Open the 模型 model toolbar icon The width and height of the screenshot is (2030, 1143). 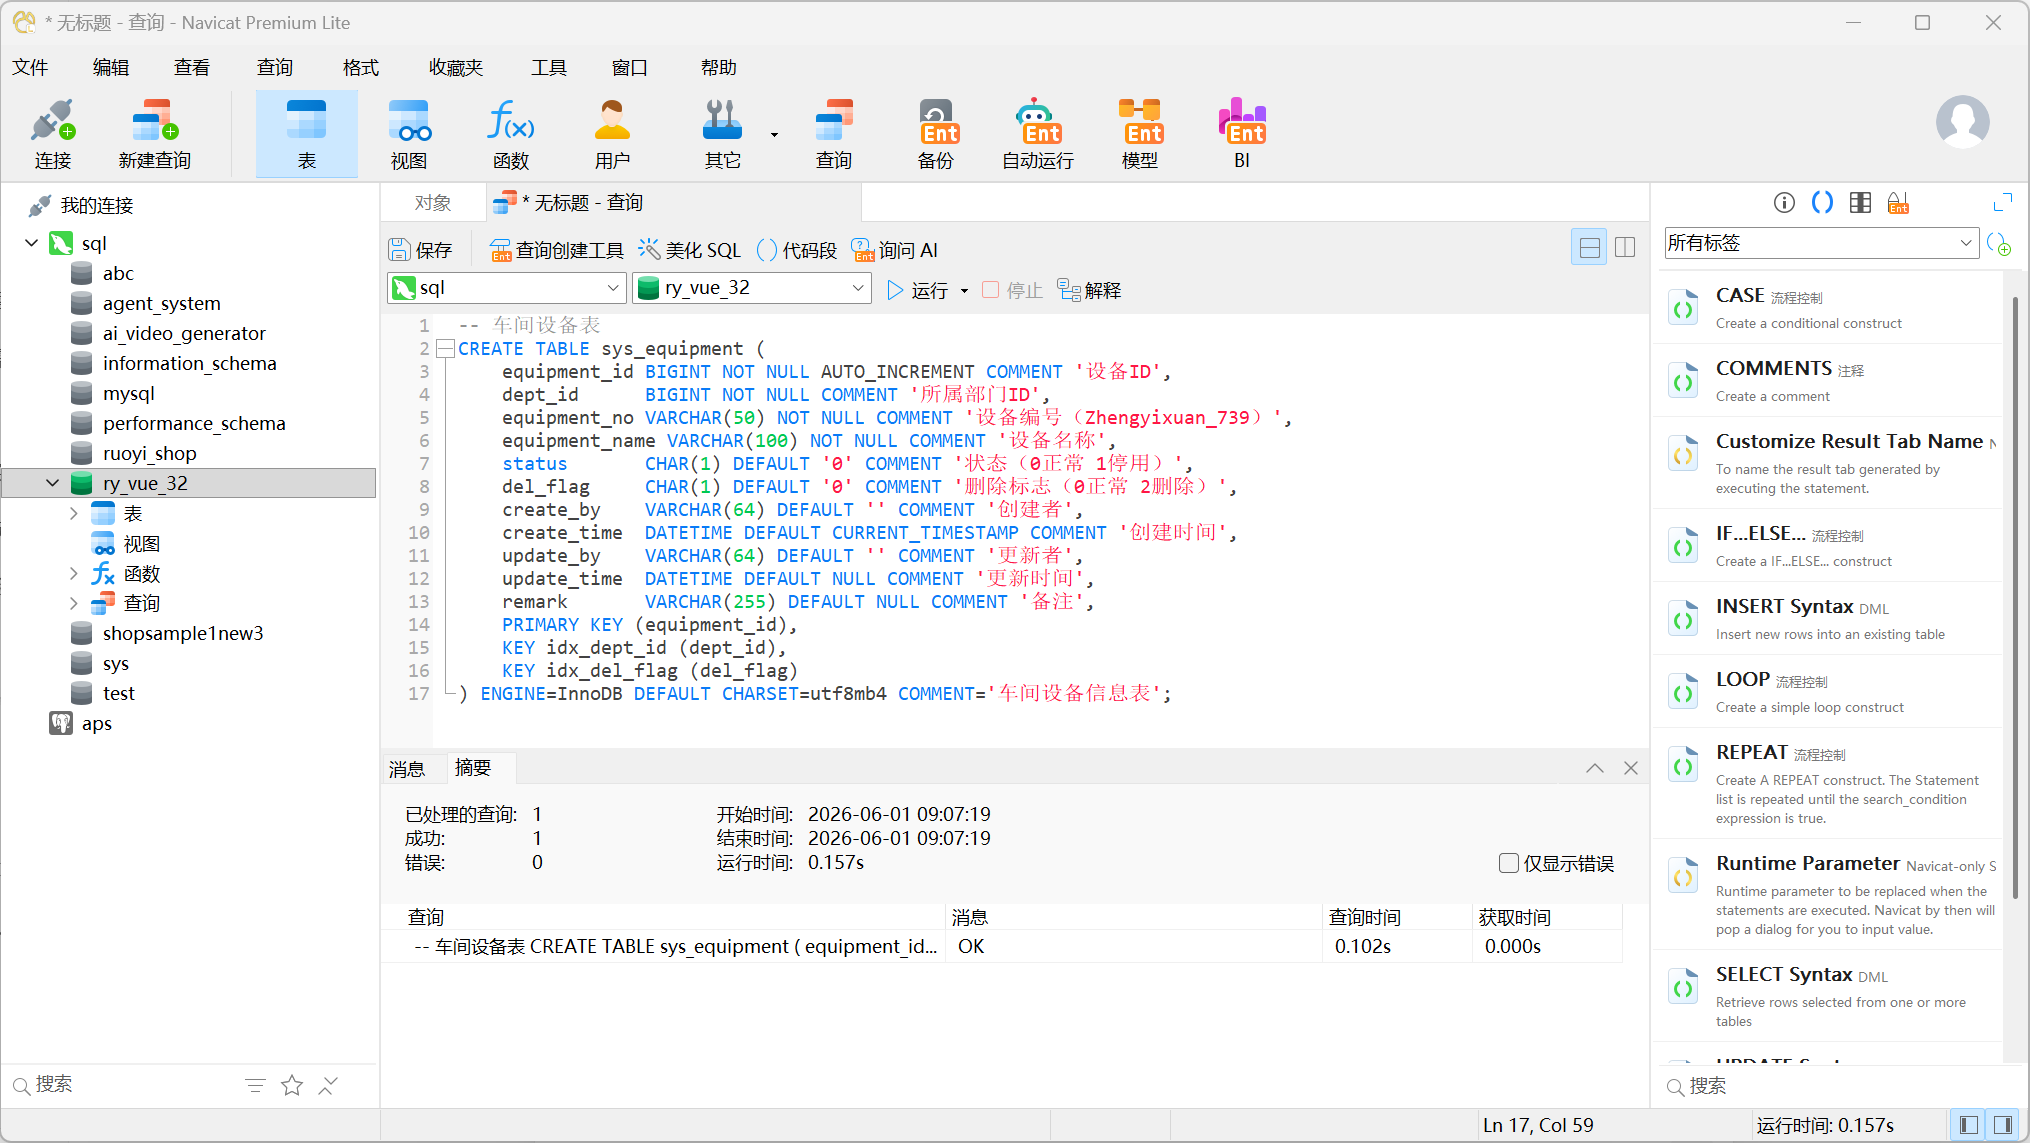tap(1140, 135)
